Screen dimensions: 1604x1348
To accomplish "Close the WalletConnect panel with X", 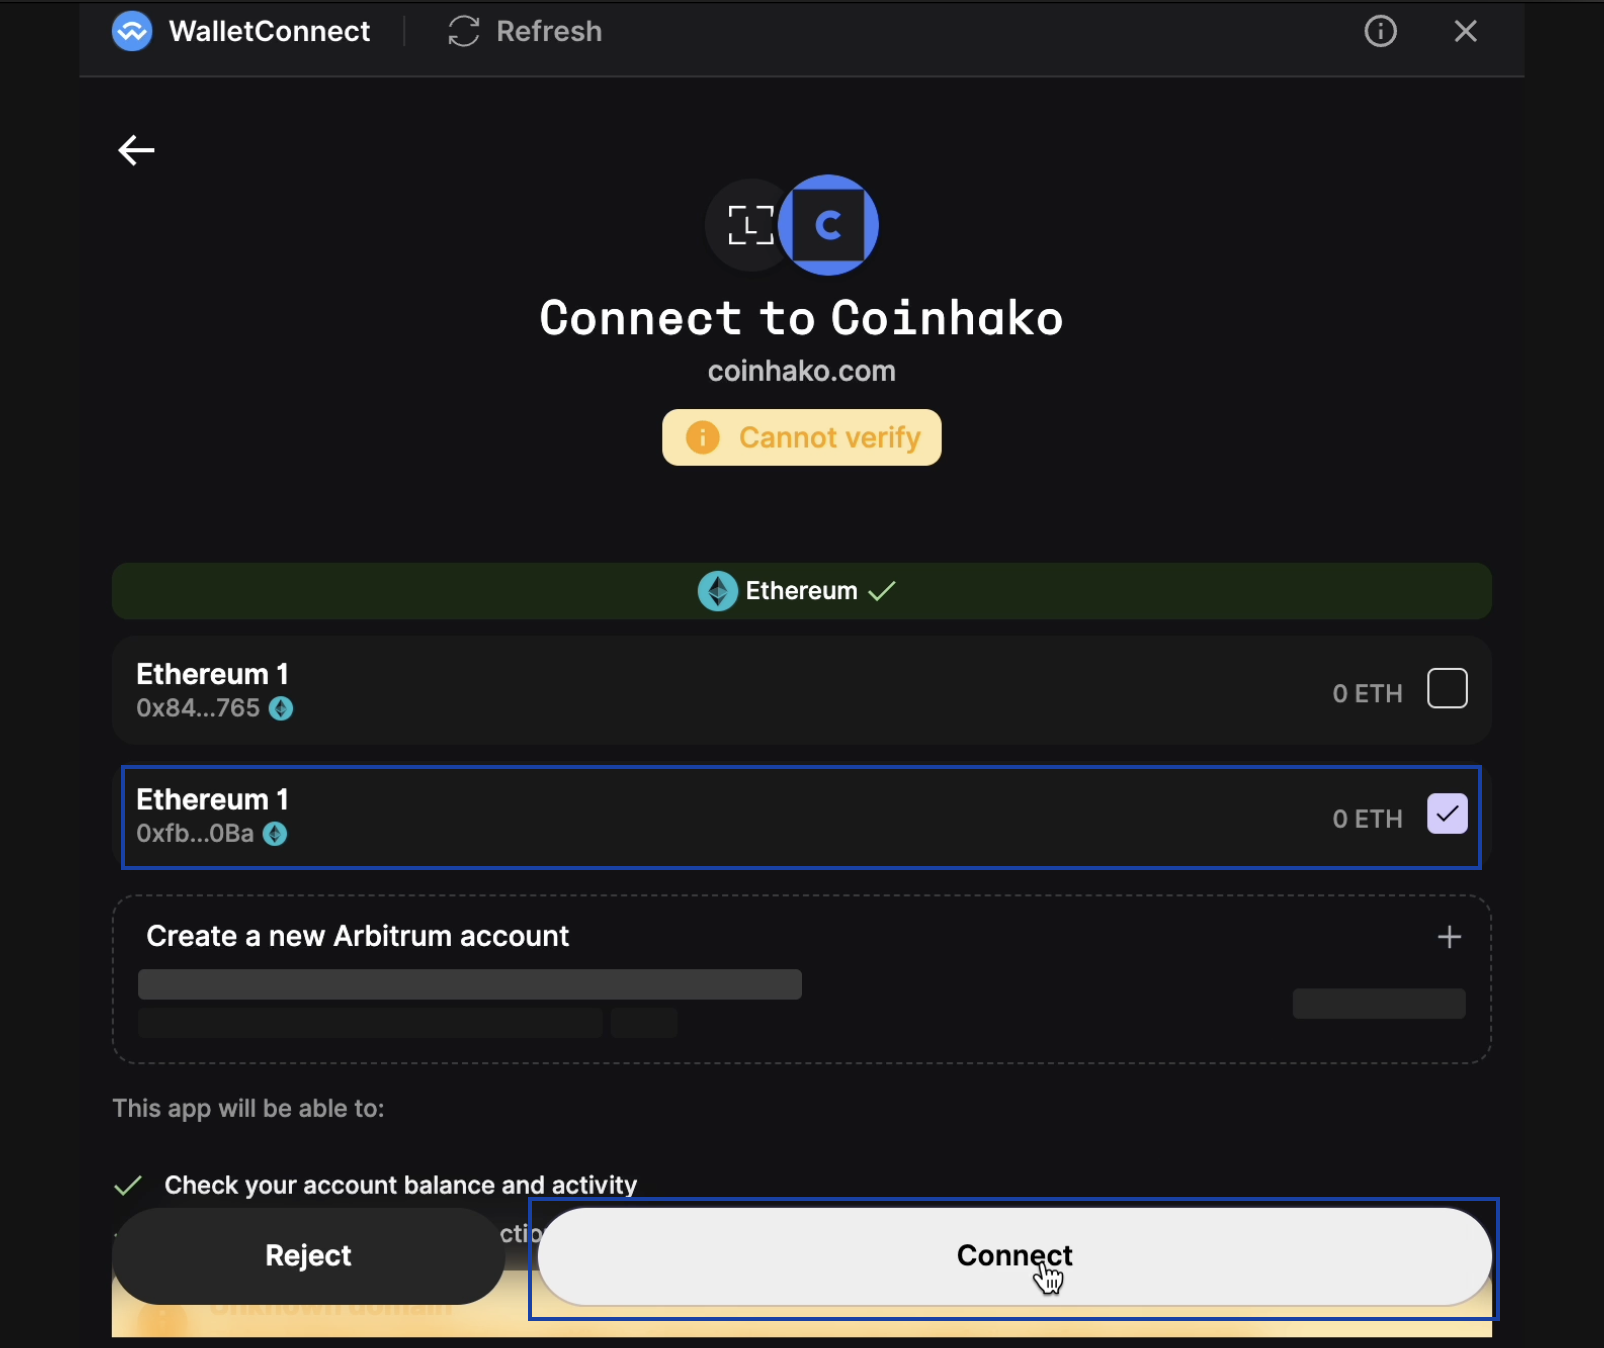I will pyautogui.click(x=1465, y=31).
